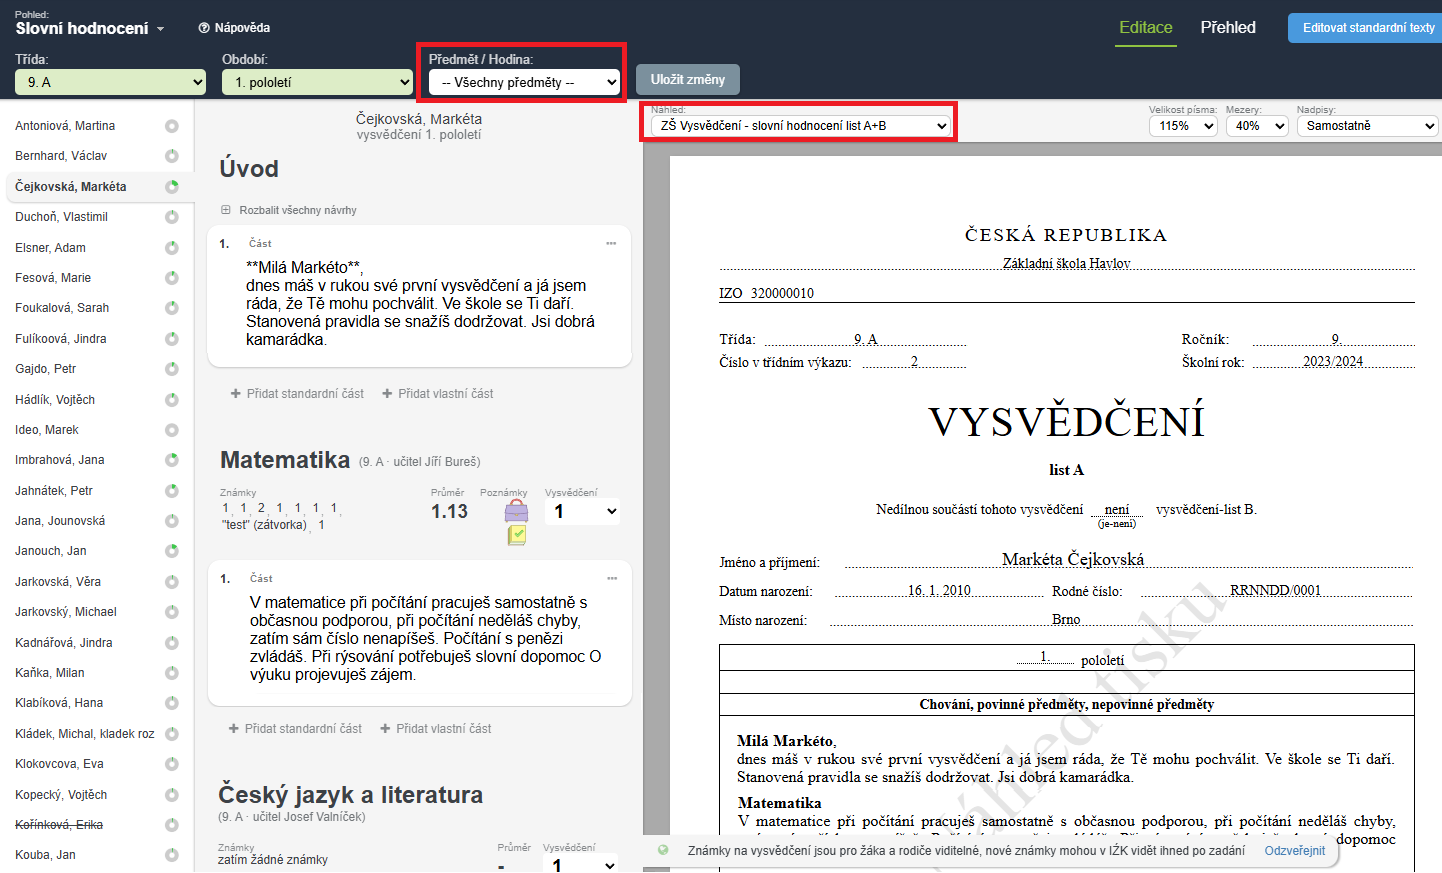
Task: Open the Předmět / Hodina subject dropdown
Action: 524,82
